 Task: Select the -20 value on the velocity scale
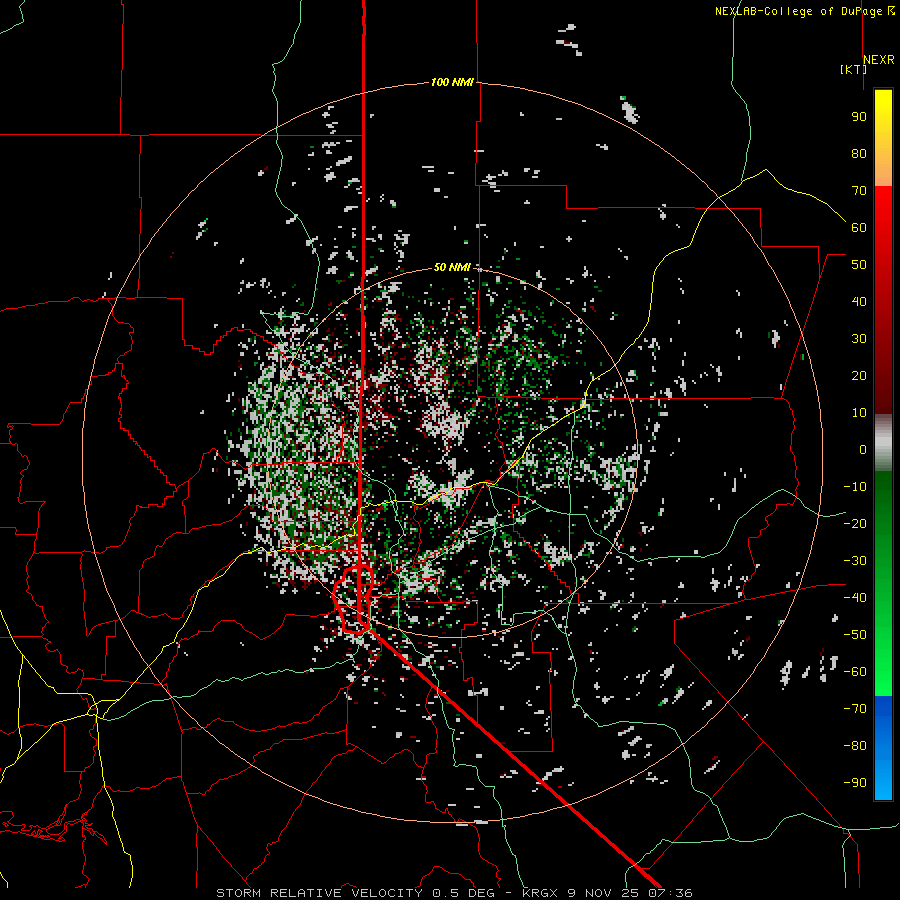(855, 524)
